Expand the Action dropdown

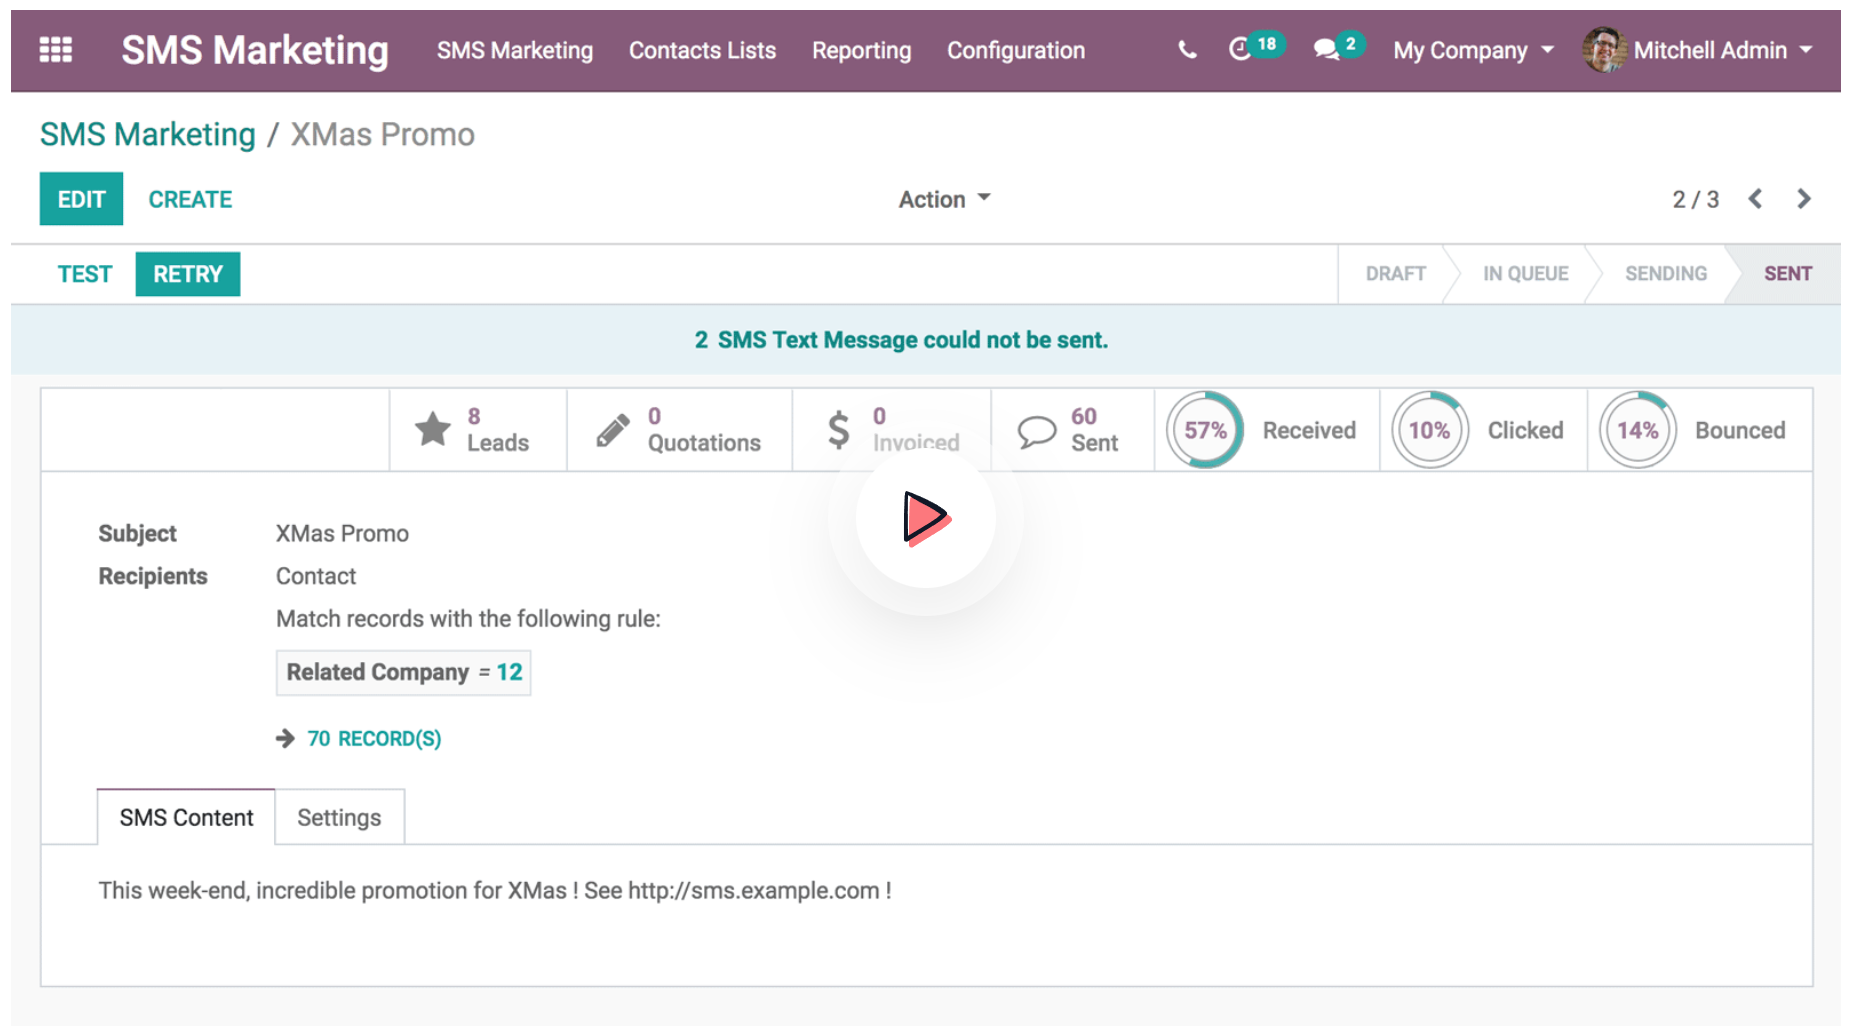click(x=943, y=199)
